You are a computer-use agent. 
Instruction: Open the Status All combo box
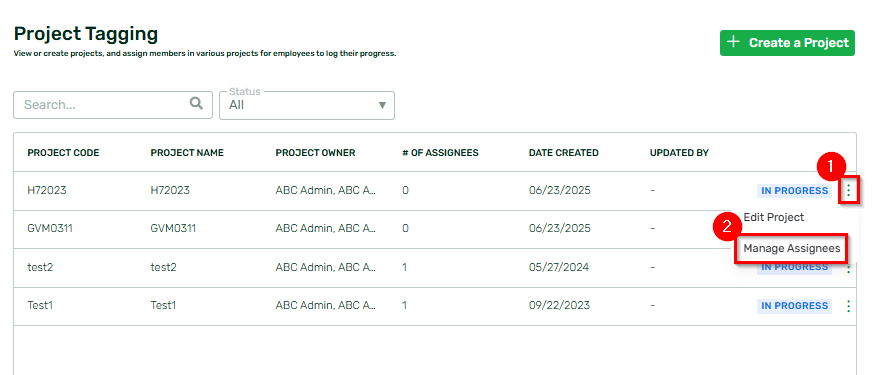click(x=307, y=105)
